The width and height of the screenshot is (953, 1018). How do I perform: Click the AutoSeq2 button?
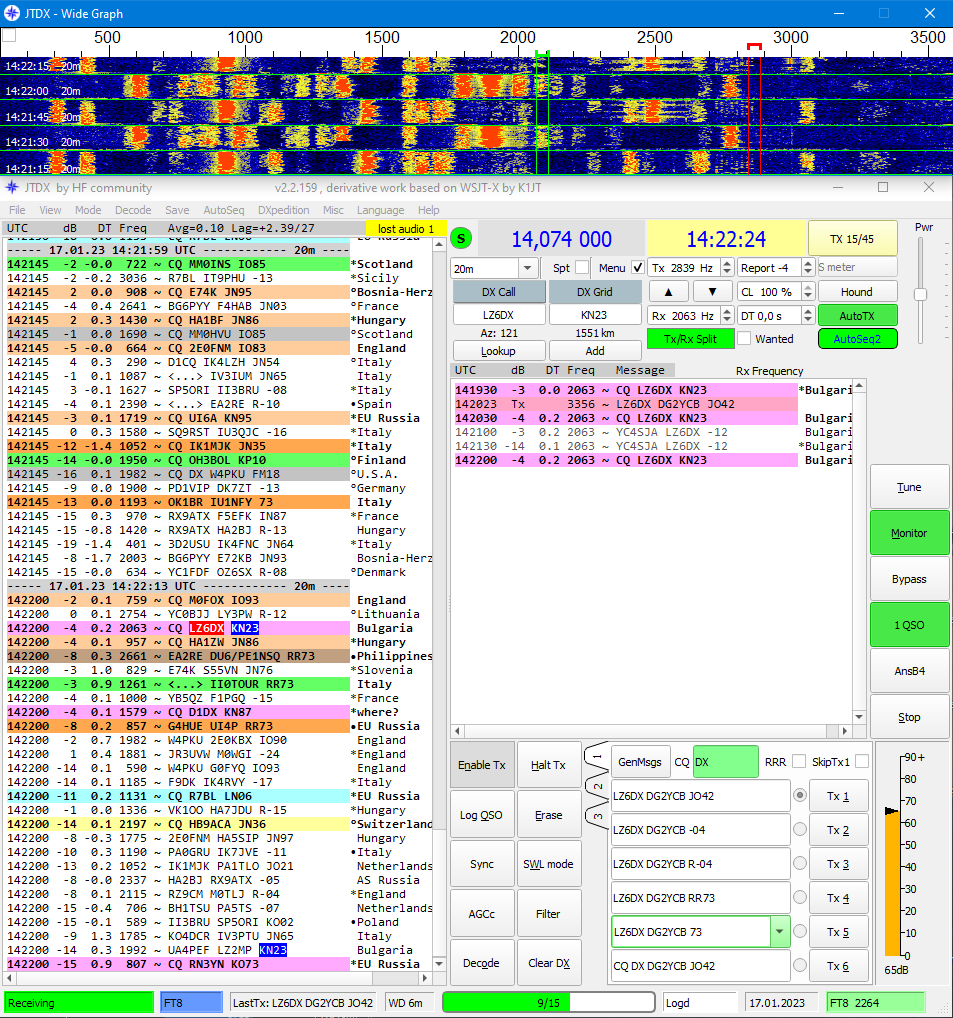pyautogui.click(x=857, y=338)
